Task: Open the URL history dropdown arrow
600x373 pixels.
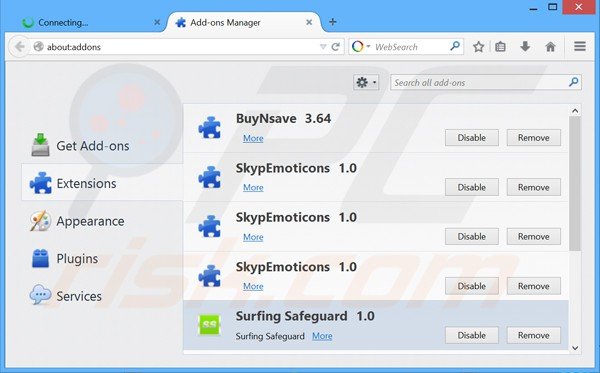Action: [323, 47]
